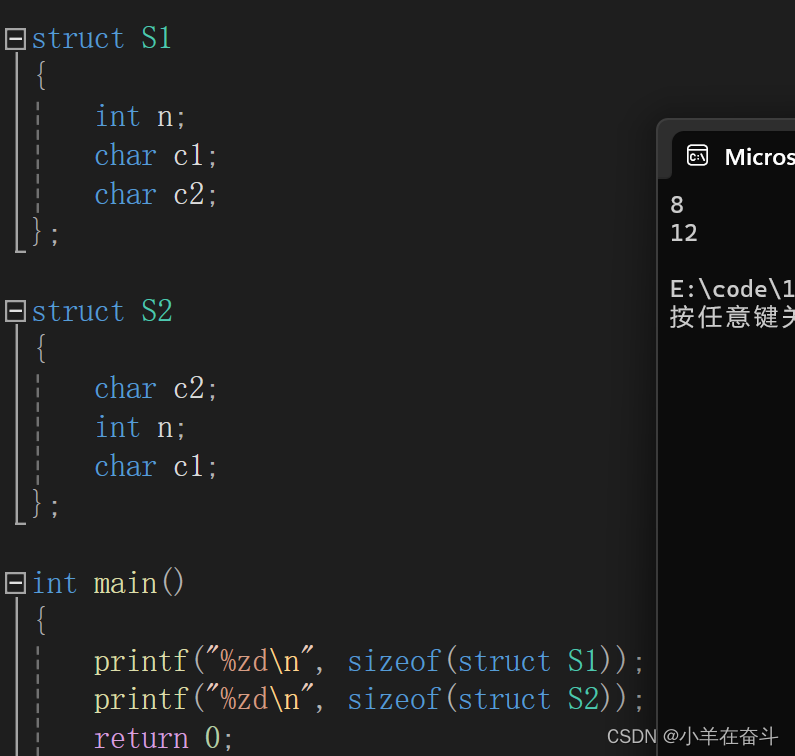
Task: Click console output value 12
Action: pyautogui.click(x=683, y=233)
